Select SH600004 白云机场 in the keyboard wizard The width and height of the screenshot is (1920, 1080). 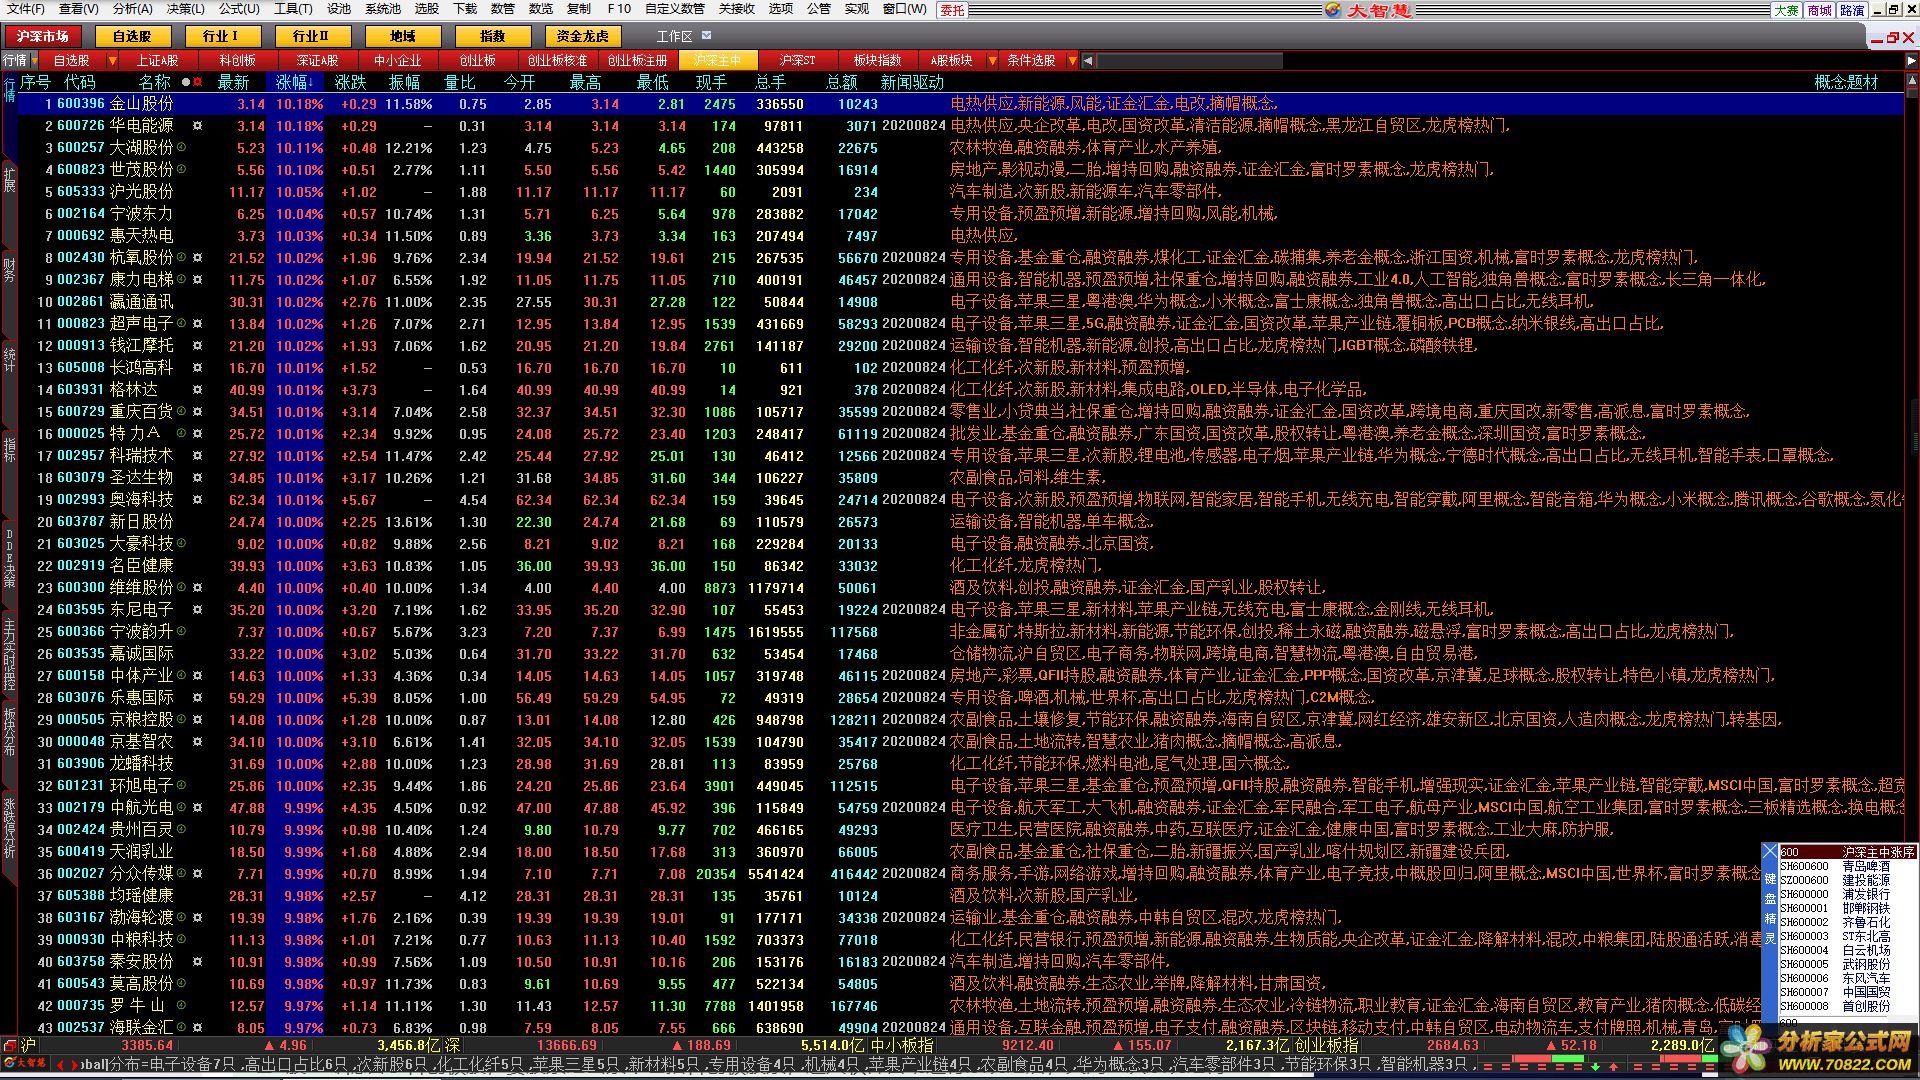[x=1848, y=951]
